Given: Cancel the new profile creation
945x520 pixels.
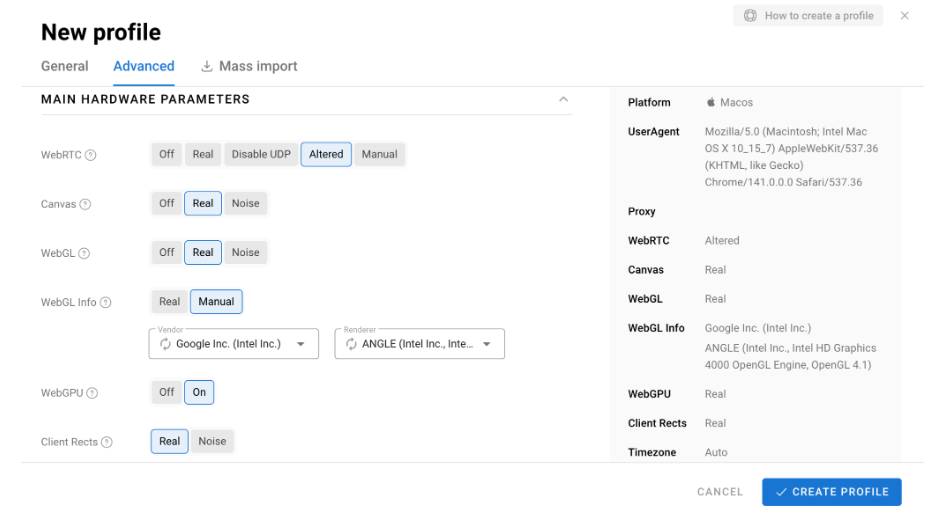Looking at the screenshot, I should (720, 492).
